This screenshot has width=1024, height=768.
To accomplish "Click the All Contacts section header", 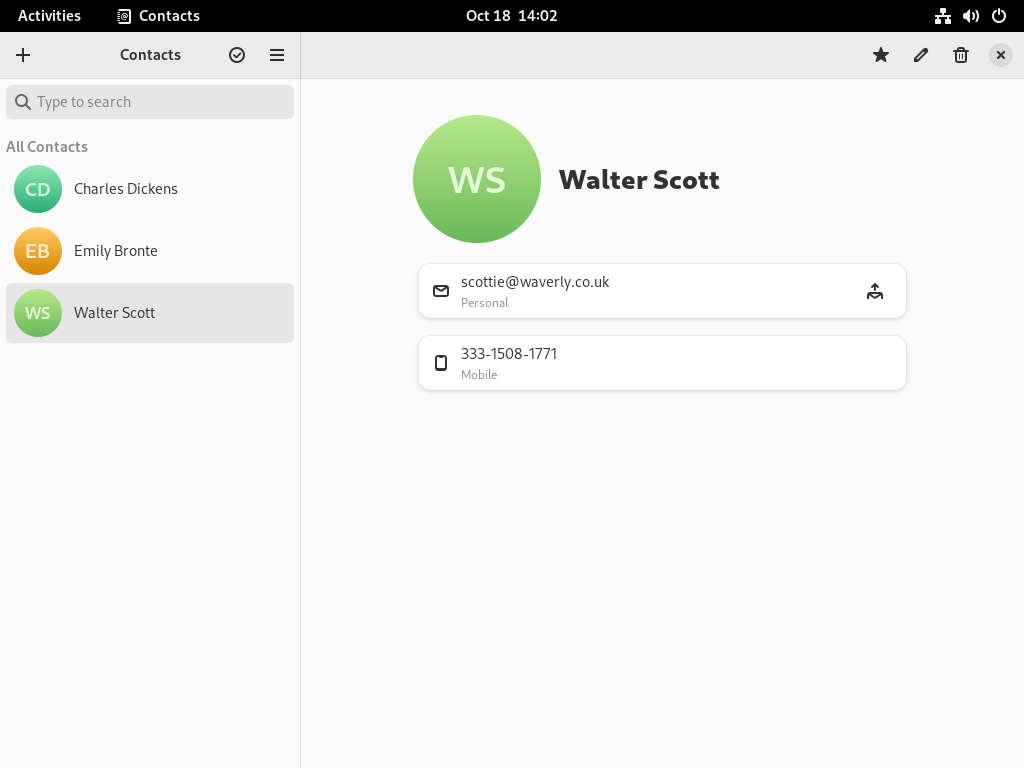I will (x=47, y=147).
